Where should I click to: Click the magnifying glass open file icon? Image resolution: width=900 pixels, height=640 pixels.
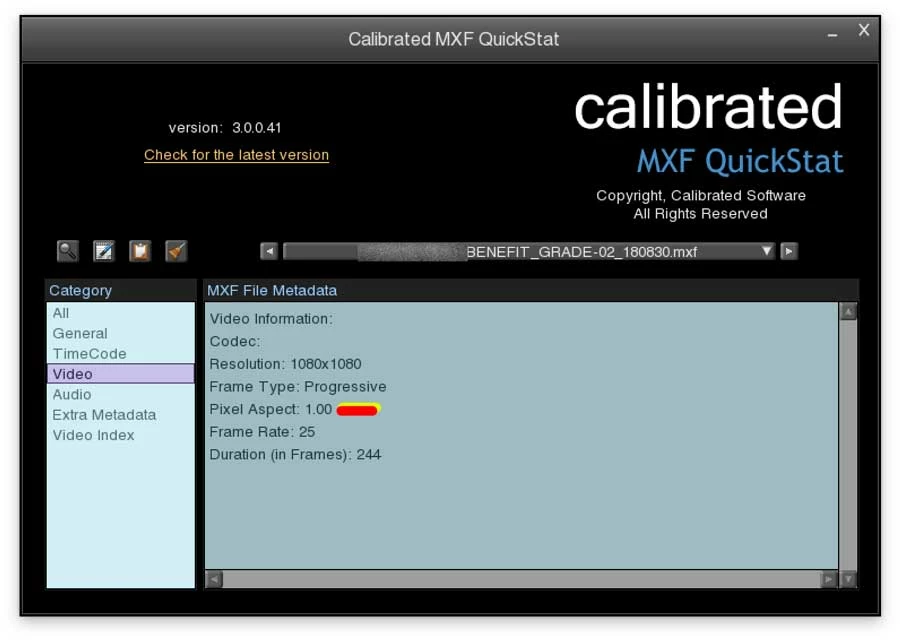(x=68, y=251)
